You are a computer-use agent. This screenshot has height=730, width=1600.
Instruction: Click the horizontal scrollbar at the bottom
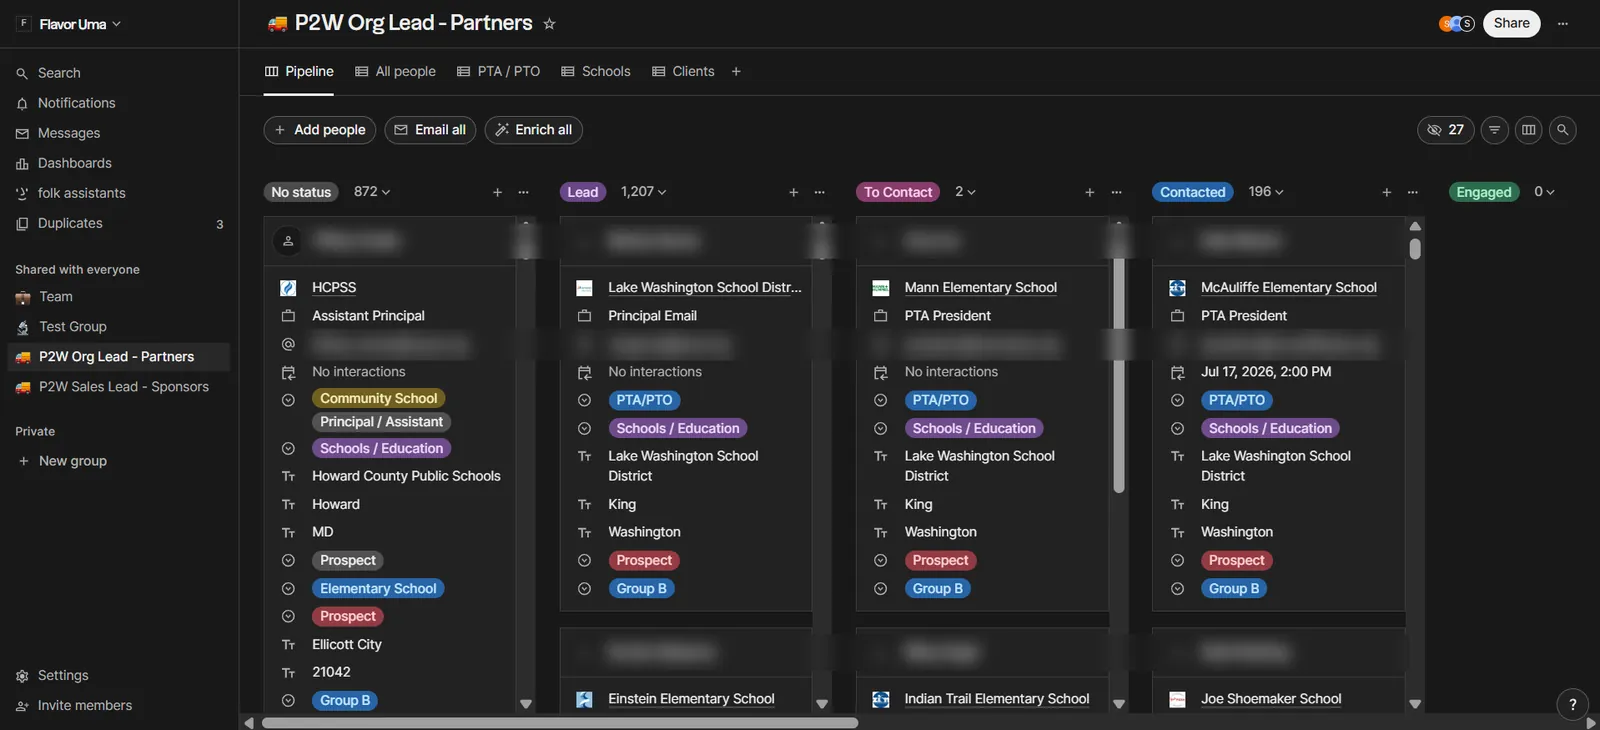point(560,723)
